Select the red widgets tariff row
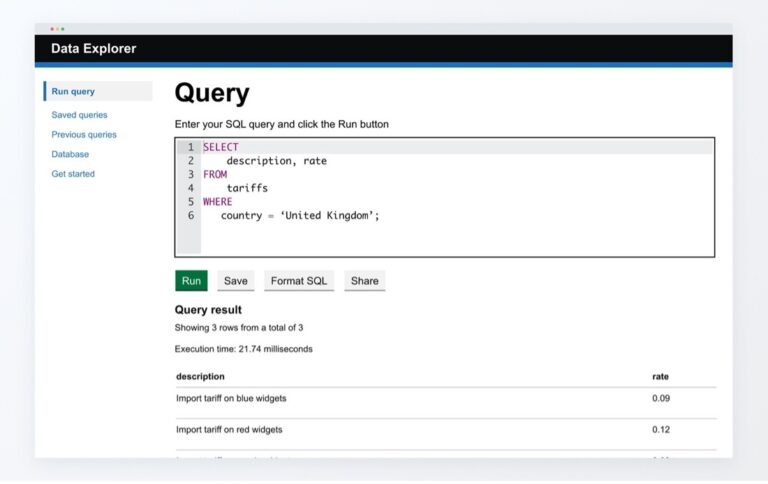768x484 pixels. point(229,430)
